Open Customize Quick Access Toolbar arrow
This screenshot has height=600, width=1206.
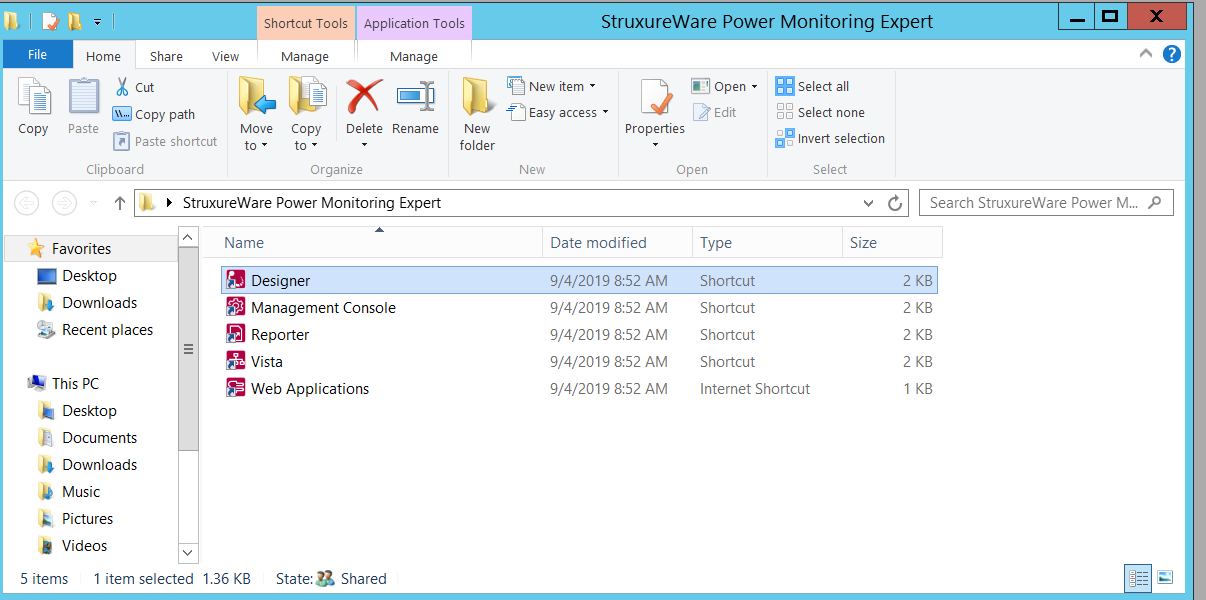(x=97, y=21)
